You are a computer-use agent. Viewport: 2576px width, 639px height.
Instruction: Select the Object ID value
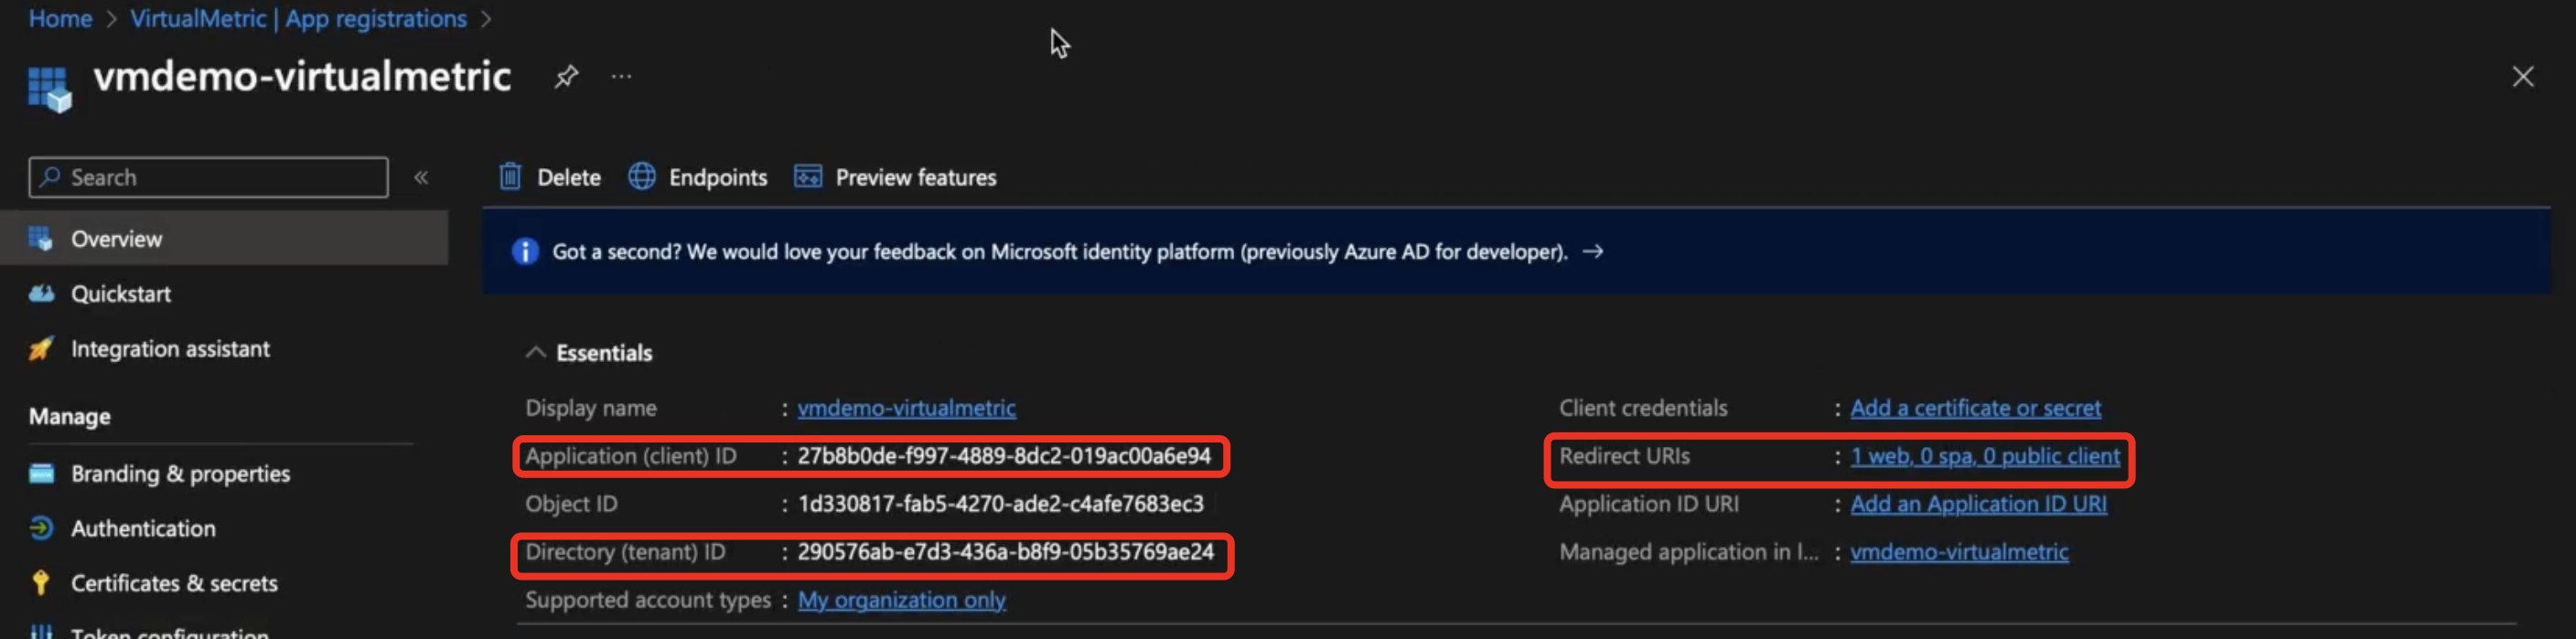point(1001,504)
